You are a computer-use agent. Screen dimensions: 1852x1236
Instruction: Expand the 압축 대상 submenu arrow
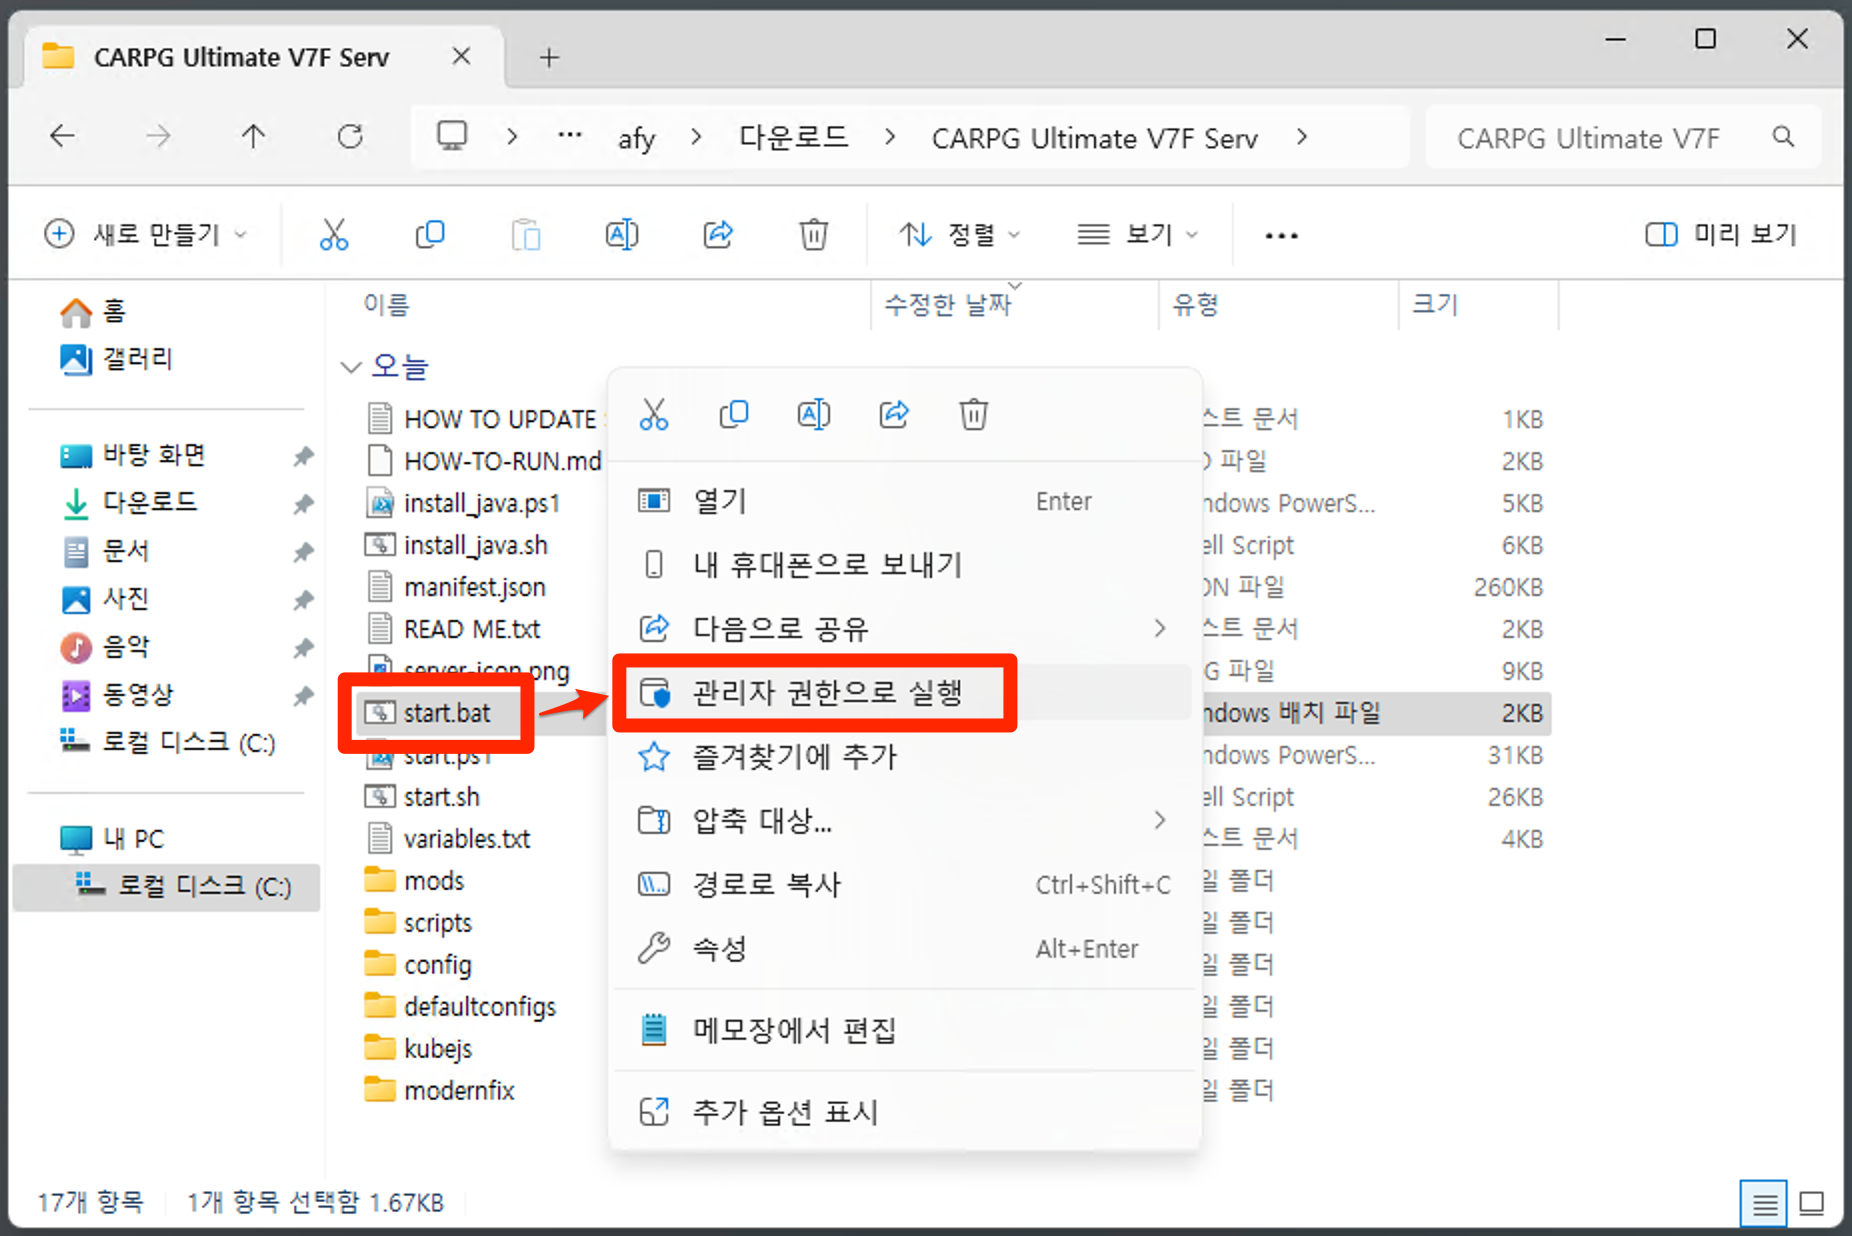pyautogui.click(x=1160, y=820)
